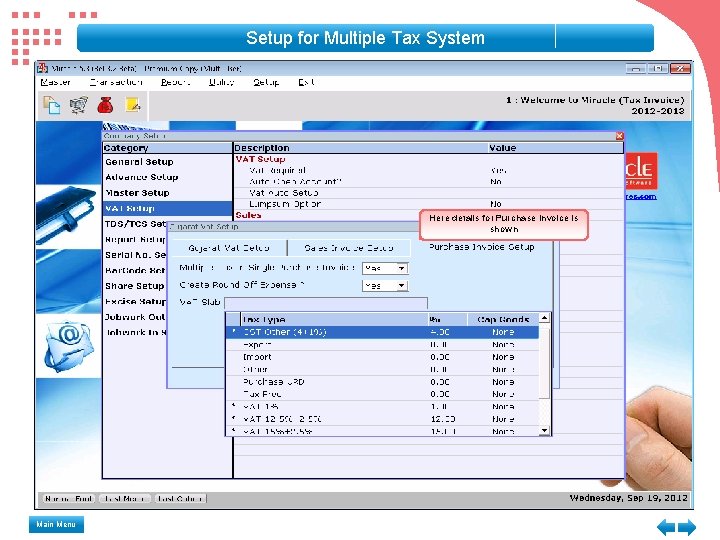Select Tax Free tax type row
Viewport: 720px width, 540px height.
pyautogui.click(x=382, y=394)
